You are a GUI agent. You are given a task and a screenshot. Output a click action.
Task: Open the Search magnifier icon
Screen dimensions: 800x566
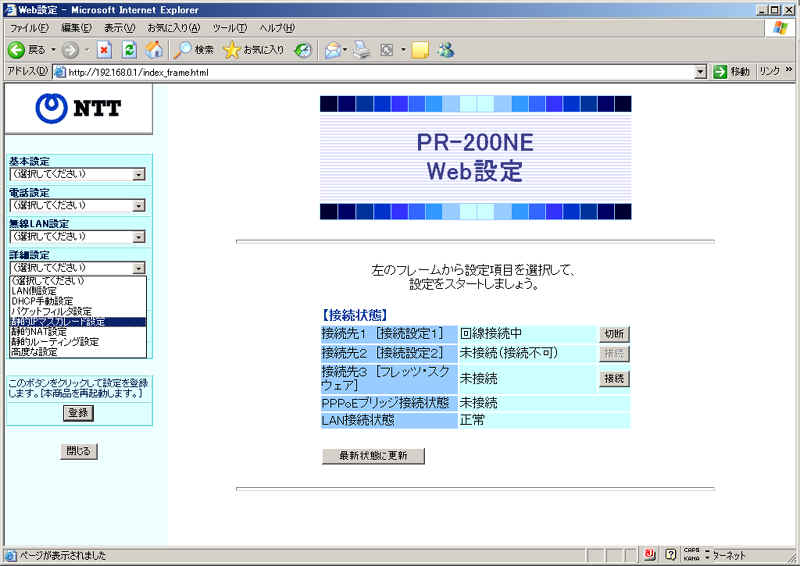click(x=182, y=50)
